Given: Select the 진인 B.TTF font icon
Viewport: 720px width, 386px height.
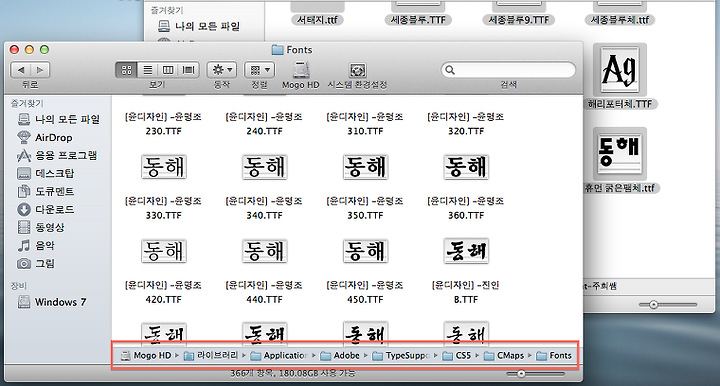Looking at the screenshot, I should [466, 251].
